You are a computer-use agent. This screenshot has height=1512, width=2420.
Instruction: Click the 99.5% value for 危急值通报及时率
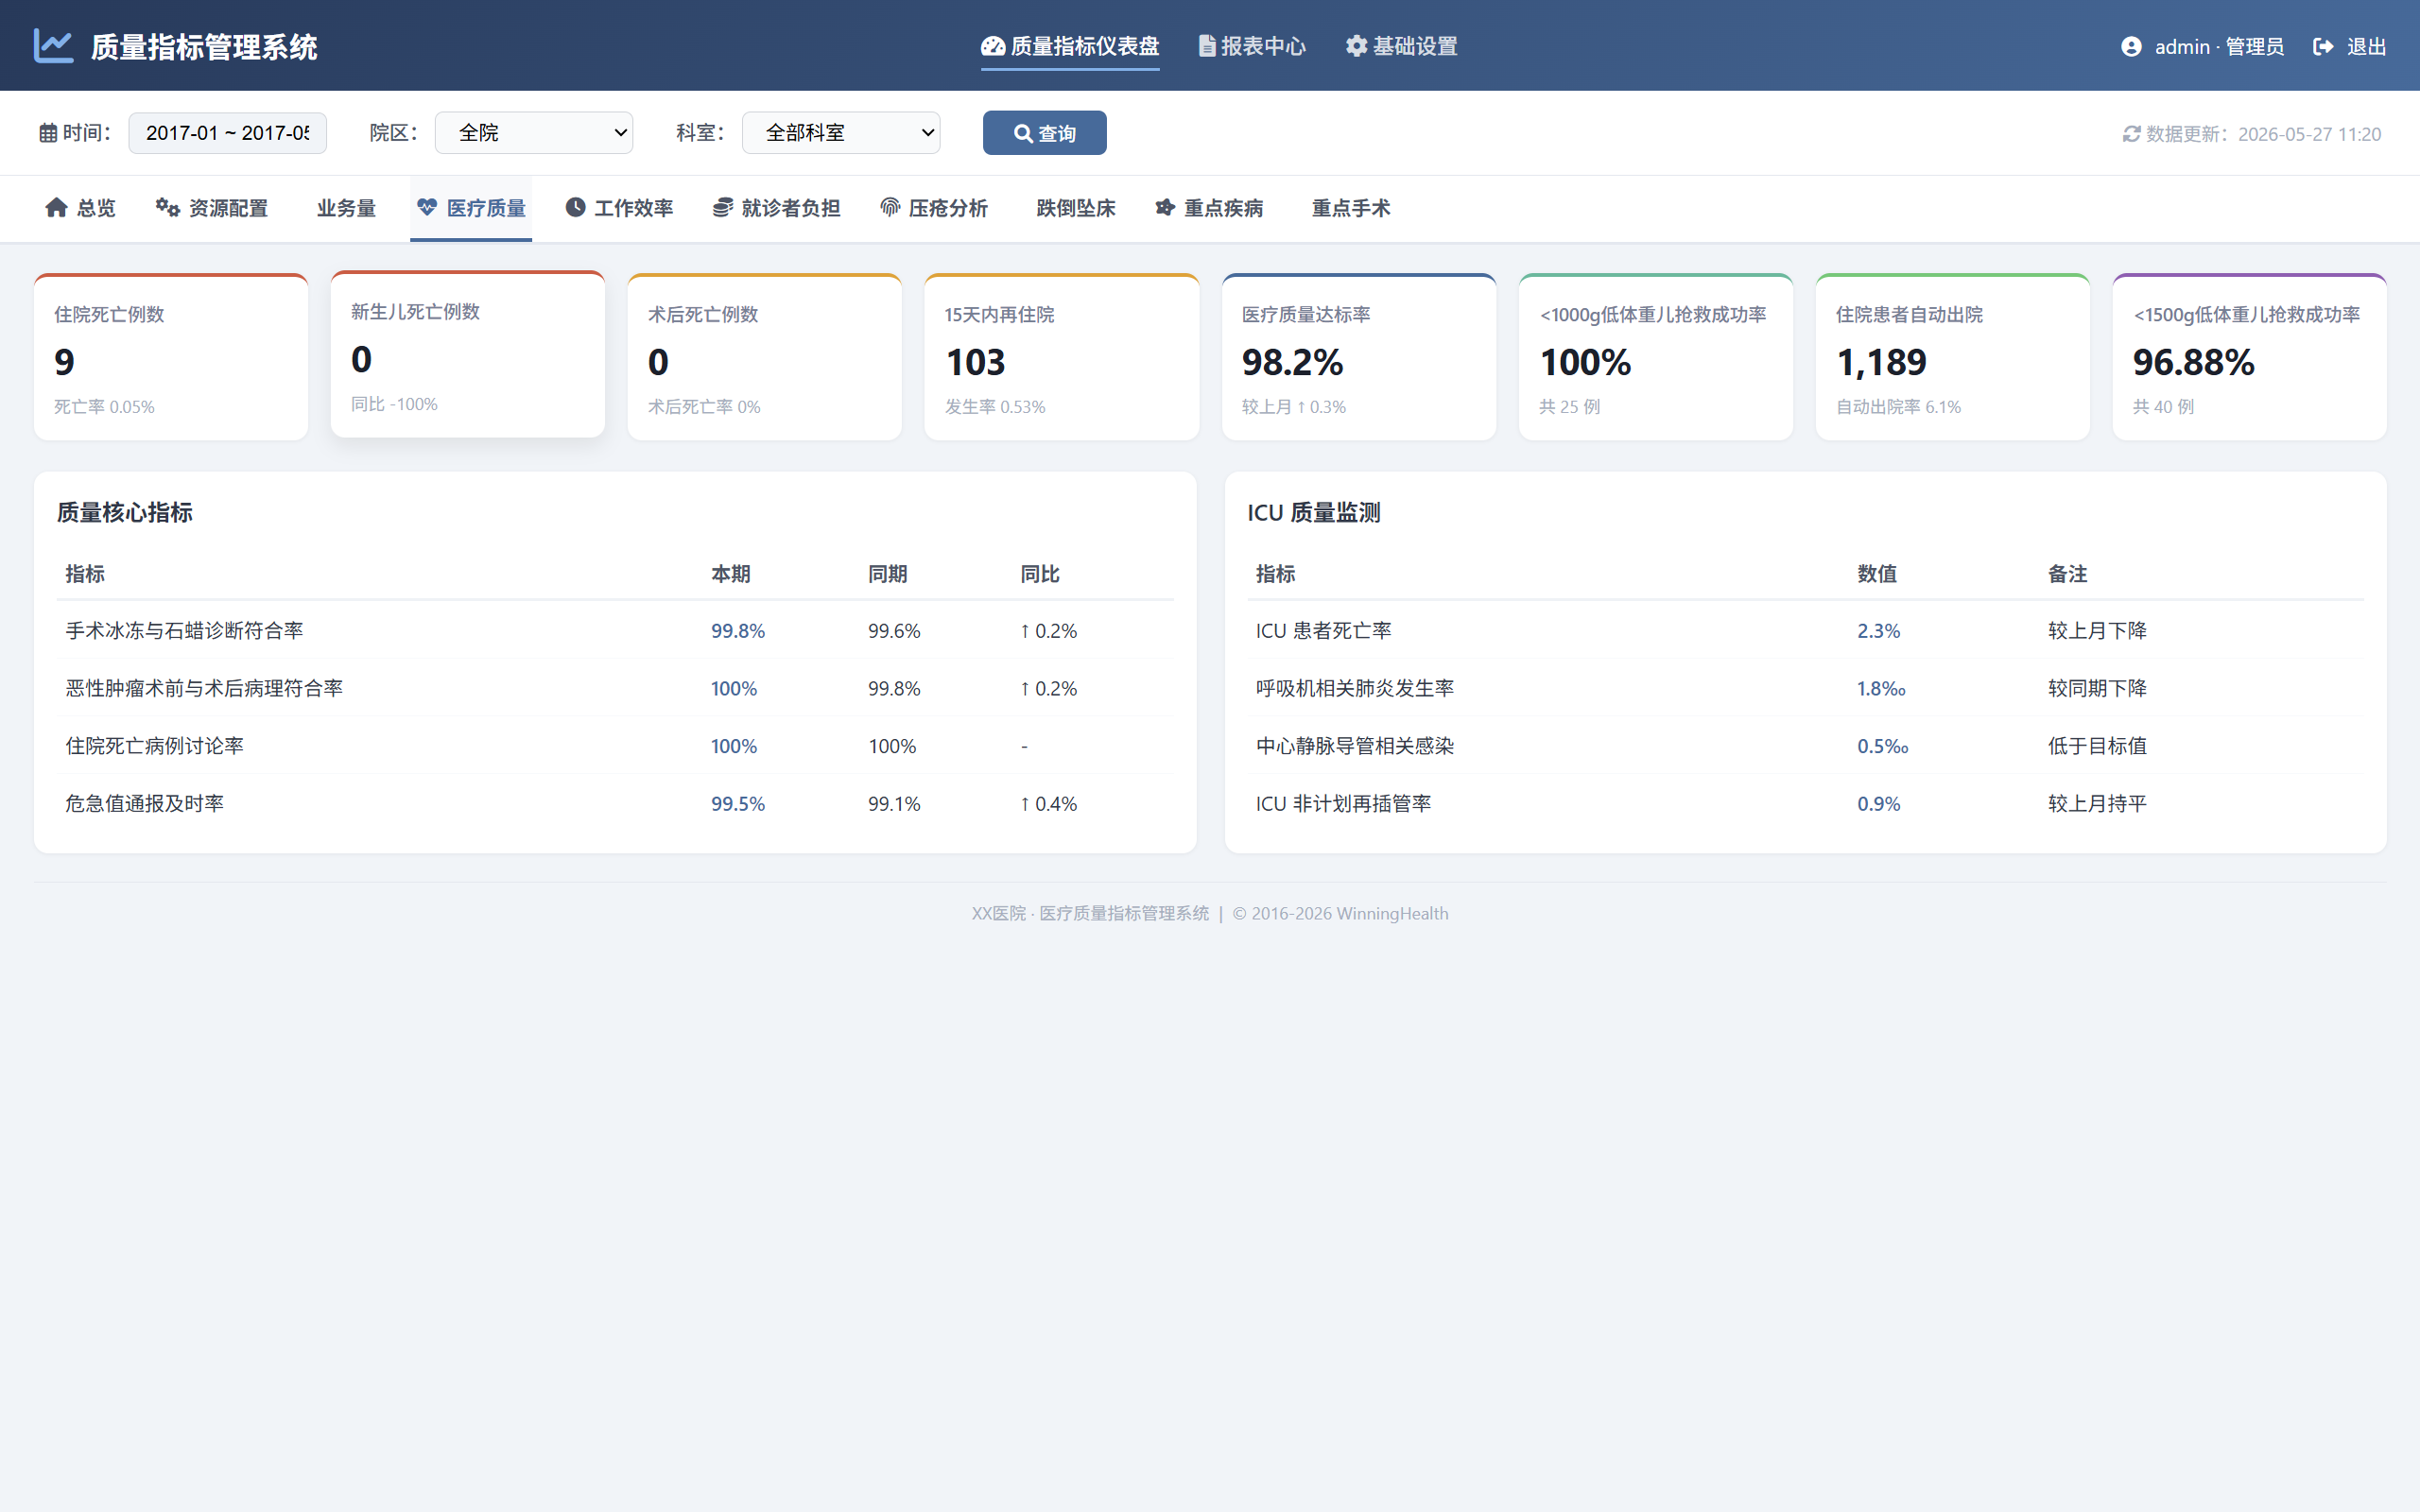(738, 804)
